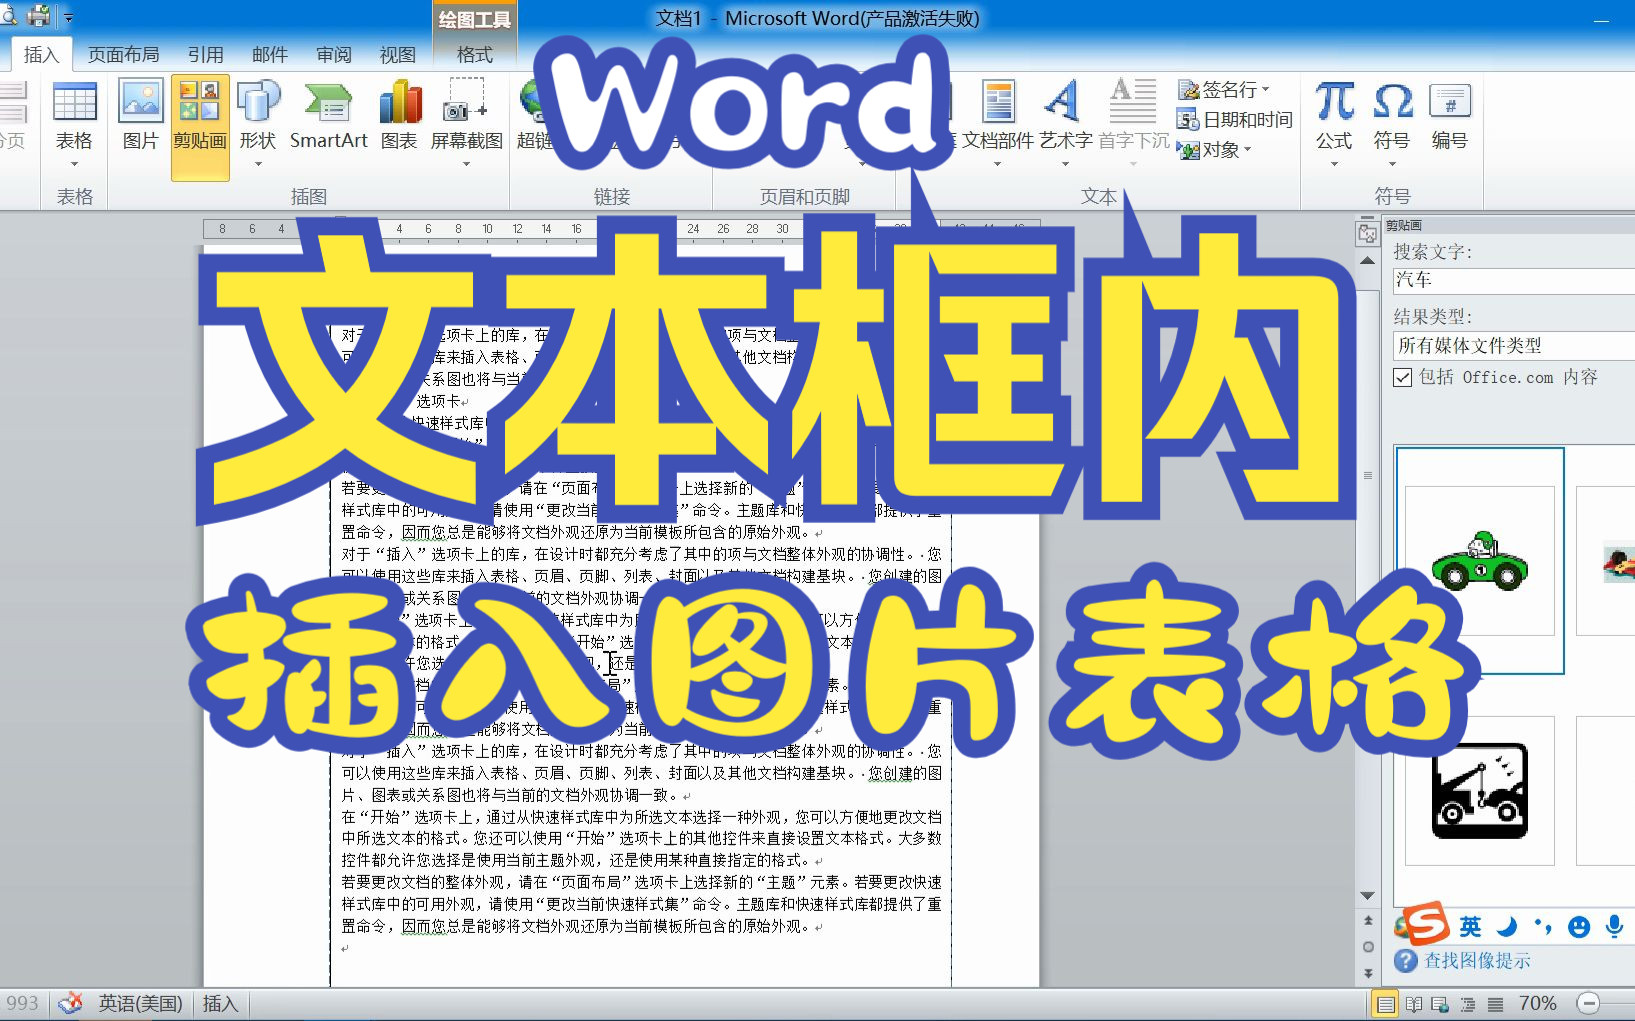This screenshot has width=1635, height=1021.
Task: Insert an 对象 (Object)
Action: pyautogui.click(x=1214, y=150)
